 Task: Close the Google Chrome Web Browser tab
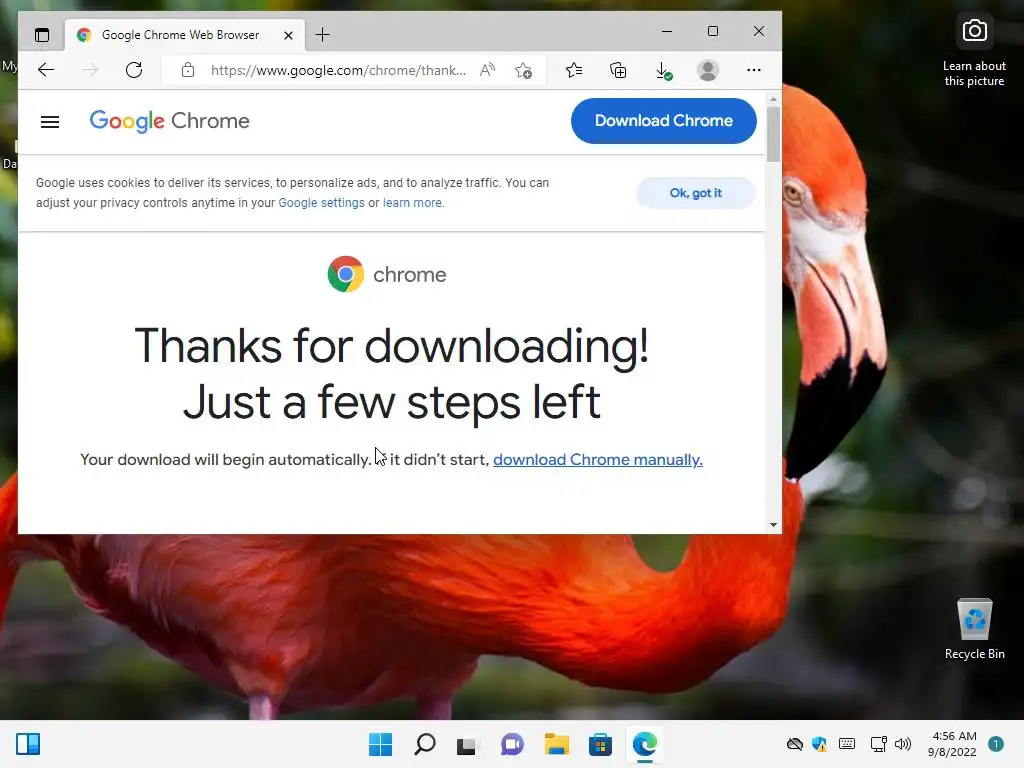[288, 35]
